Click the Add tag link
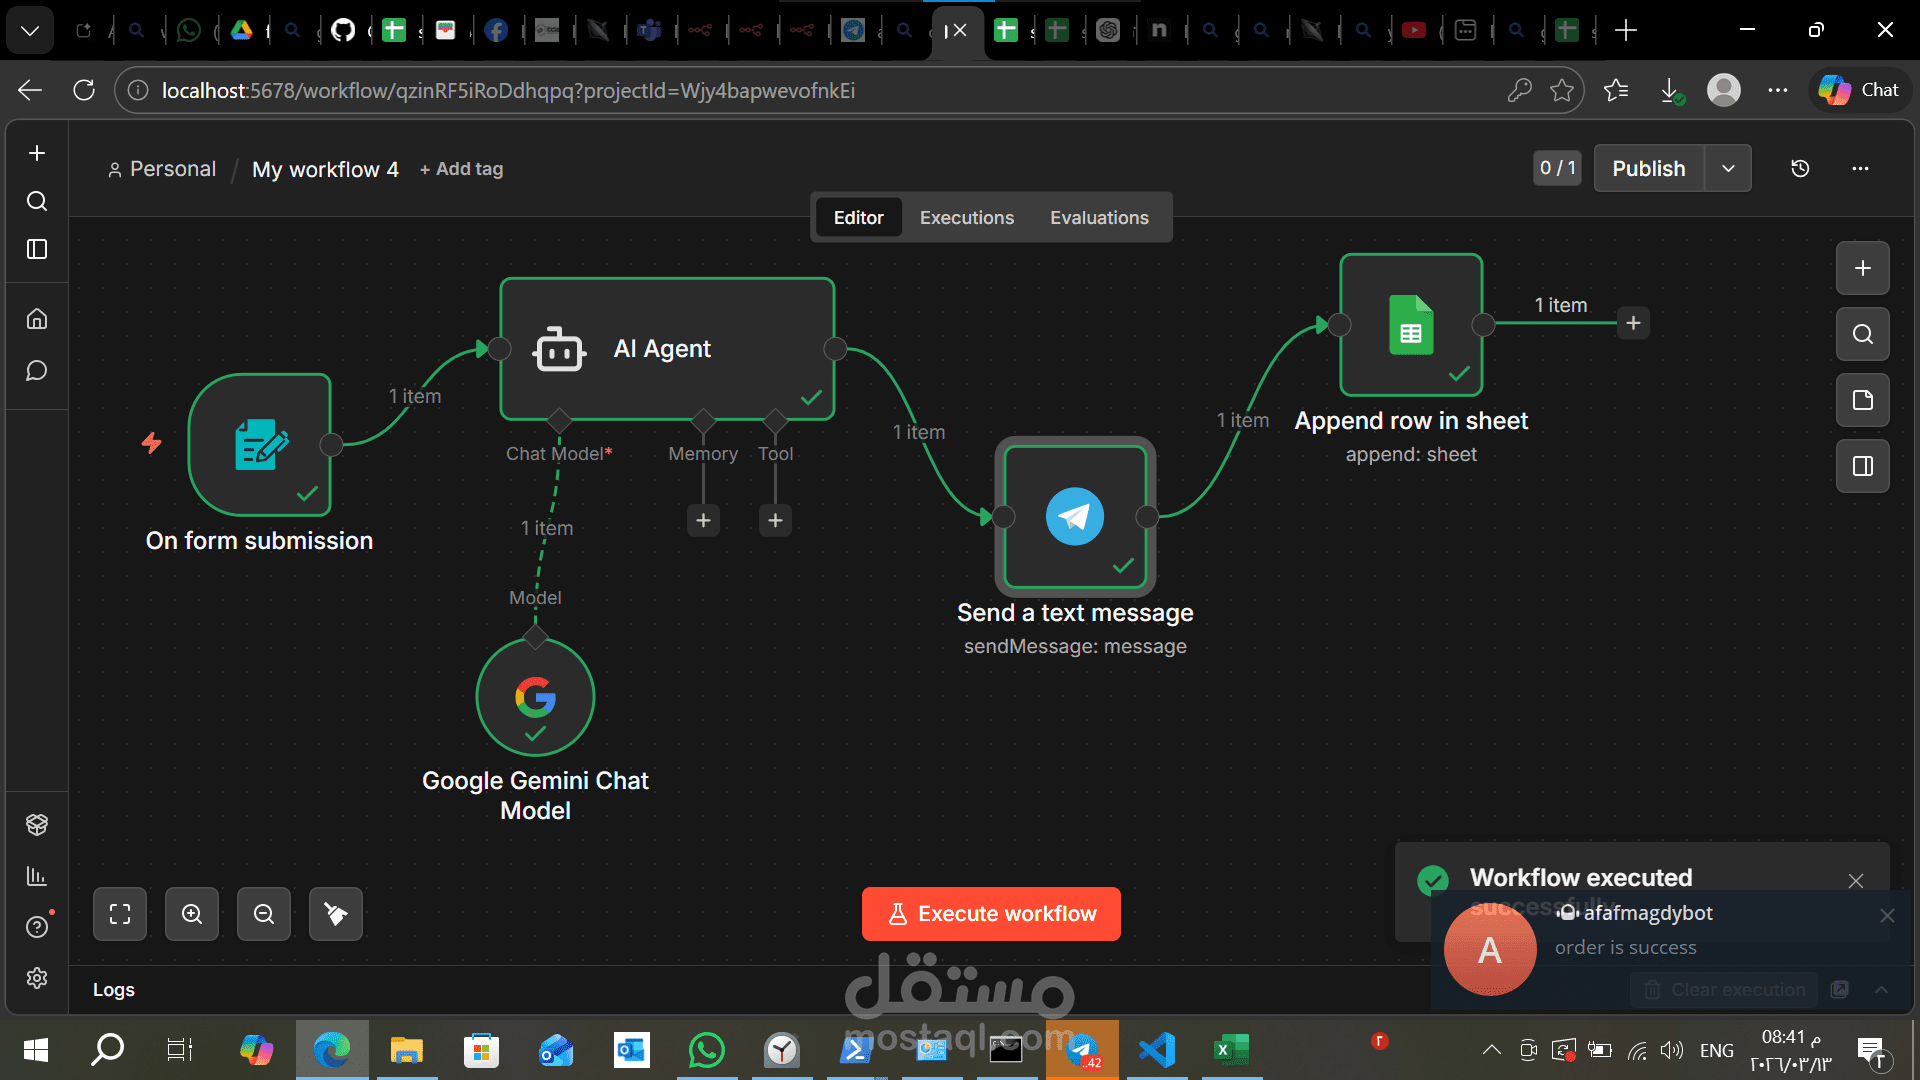 [x=462, y=169]
